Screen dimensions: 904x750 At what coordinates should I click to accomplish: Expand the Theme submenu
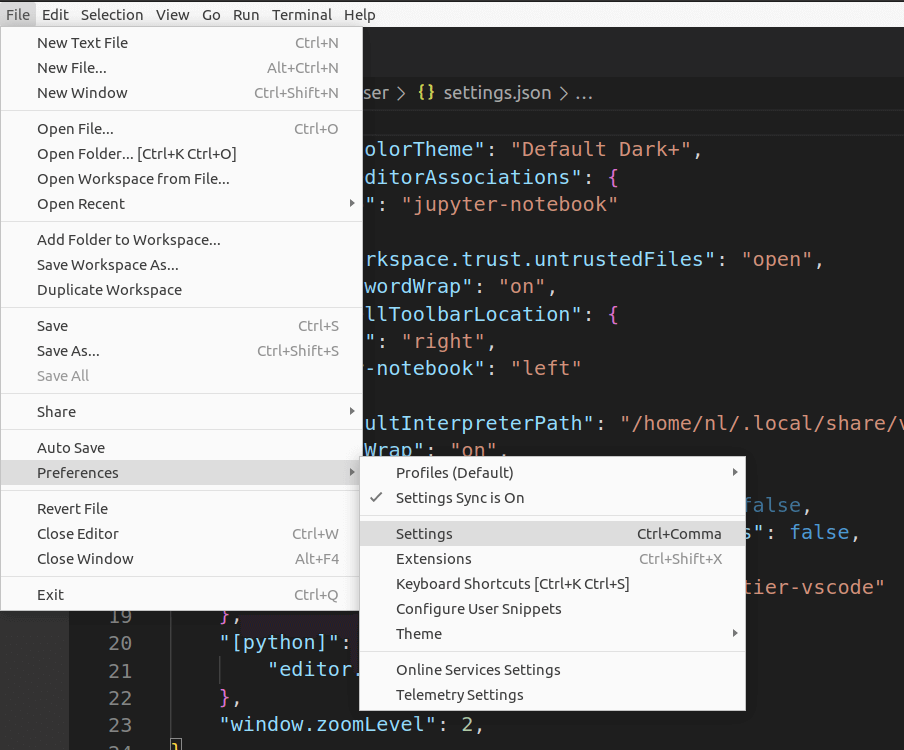point(552,634)
